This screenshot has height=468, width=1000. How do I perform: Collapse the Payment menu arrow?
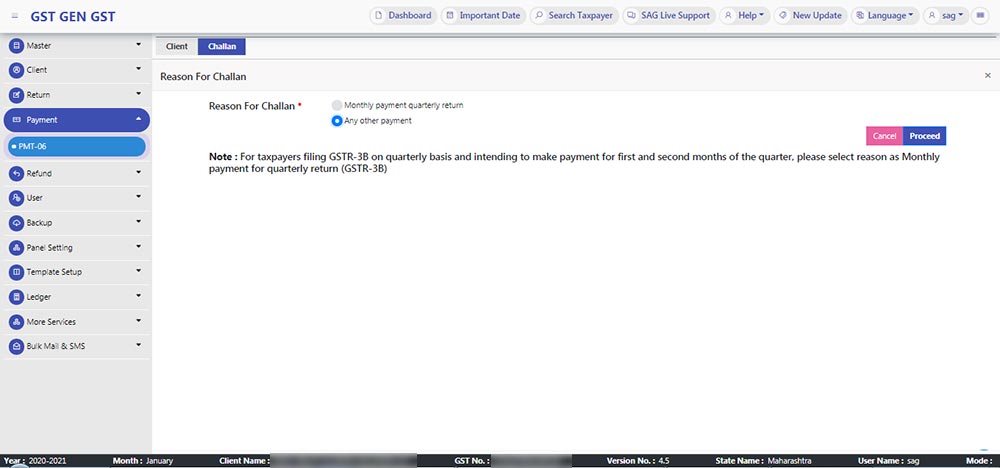[x=138, y=119]
